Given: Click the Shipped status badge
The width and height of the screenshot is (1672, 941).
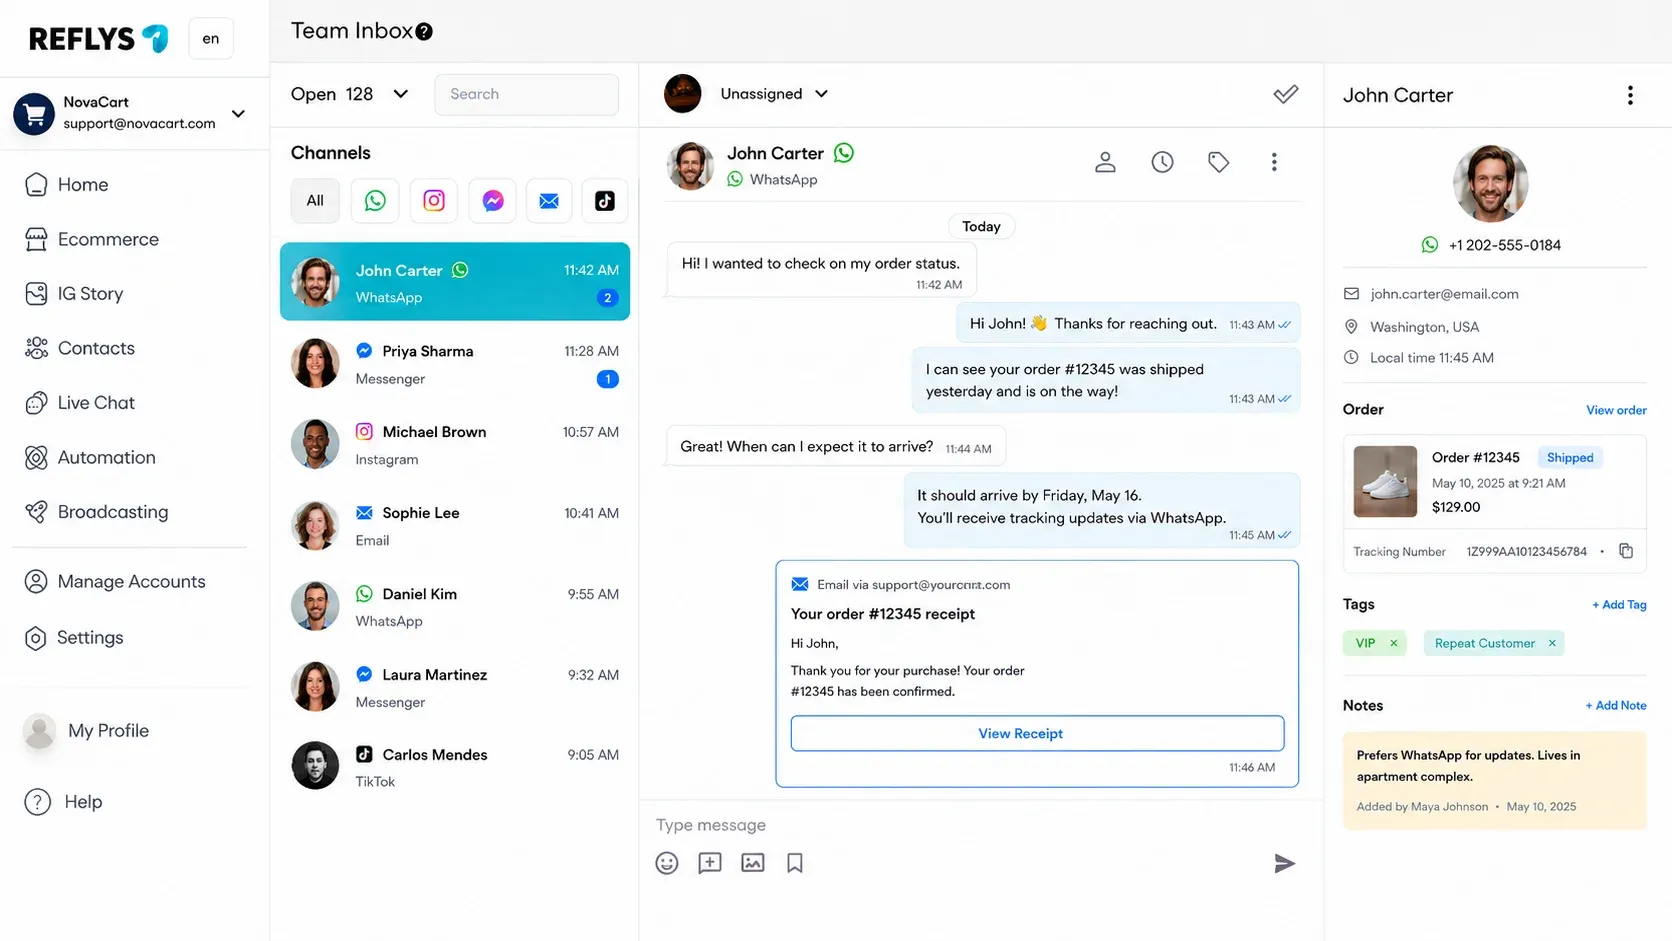Looking at the screenshot, I should click(x=1570, y=458).
